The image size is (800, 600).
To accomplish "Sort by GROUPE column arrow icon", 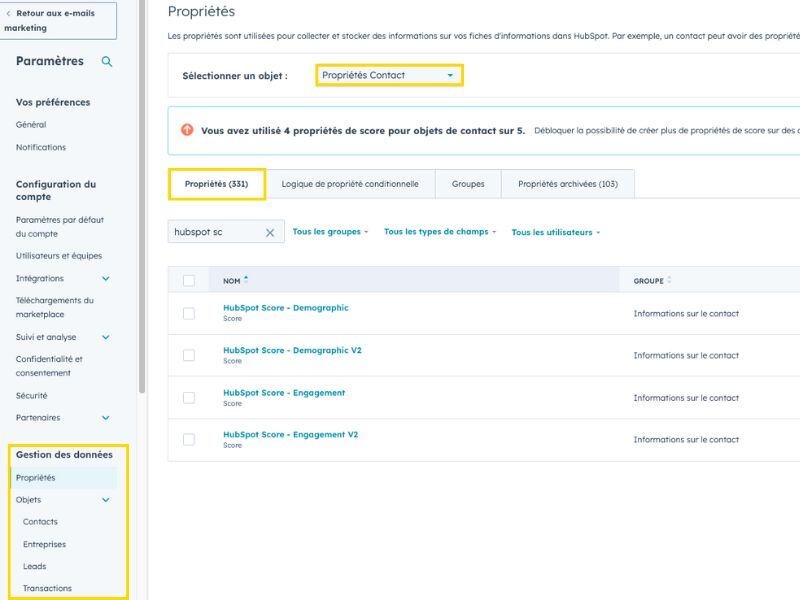I will pos(669,280).
